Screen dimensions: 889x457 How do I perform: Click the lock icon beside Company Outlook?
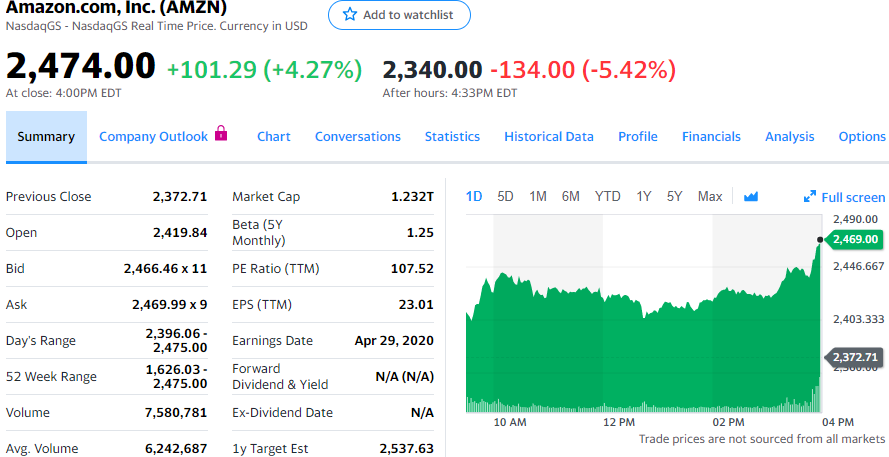click(x=221, y=134)
